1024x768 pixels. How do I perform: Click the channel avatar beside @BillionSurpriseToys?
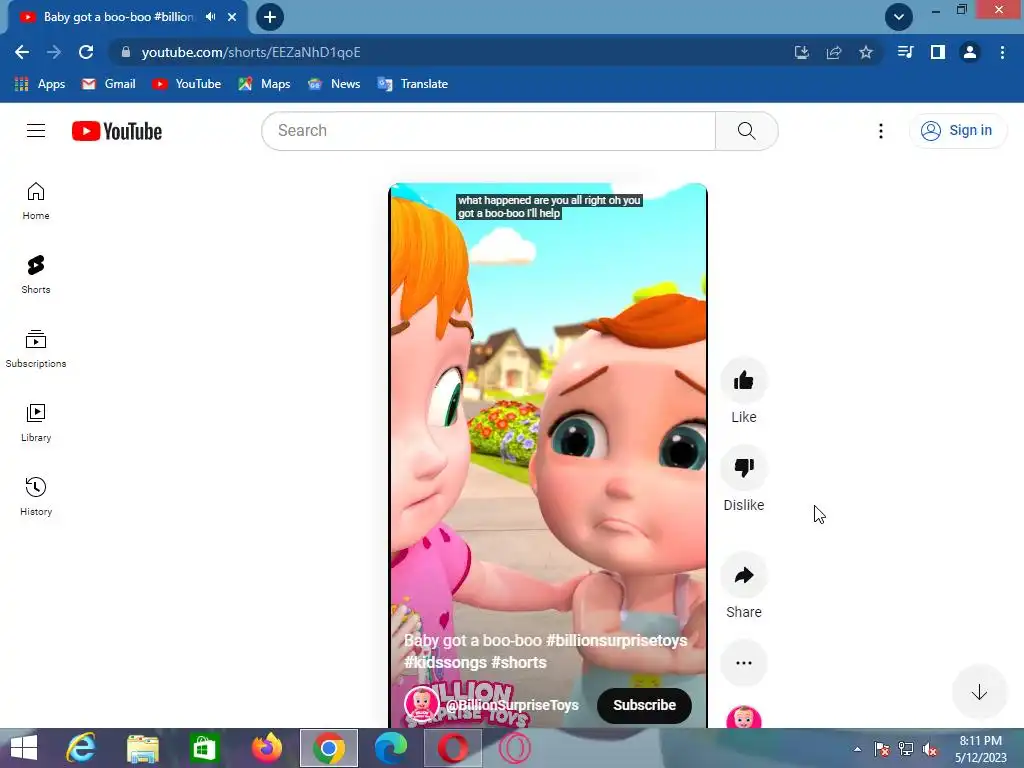[x=421, y=705]
